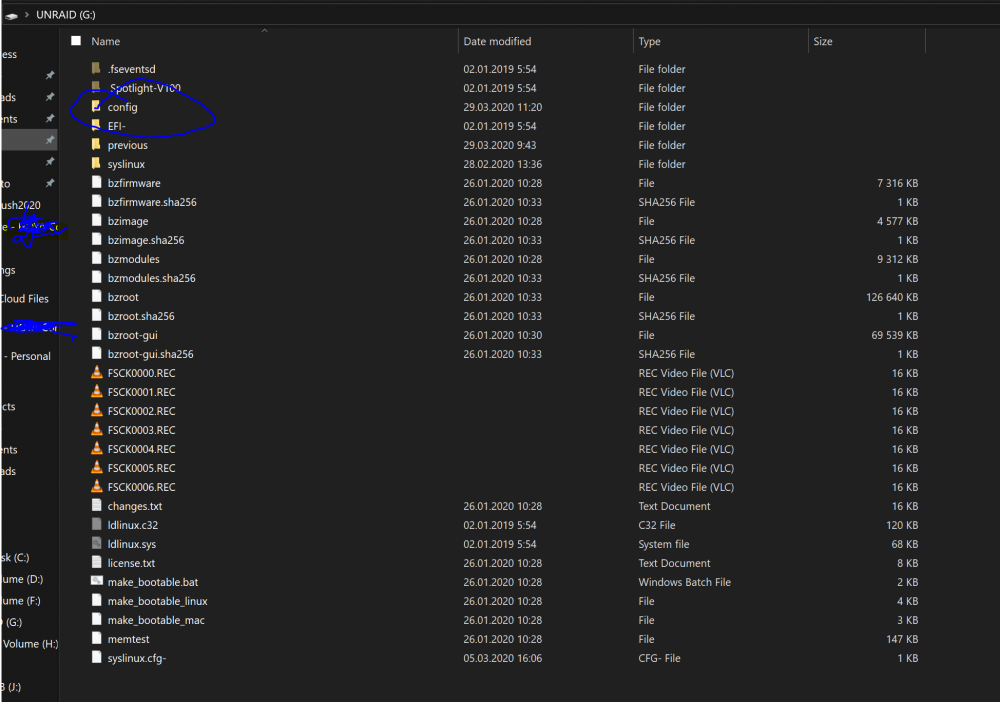Image resolution: width=1000 pixels, height=702 pixels.
Task: Sort by Date modified column header
Action: [497, 41]
